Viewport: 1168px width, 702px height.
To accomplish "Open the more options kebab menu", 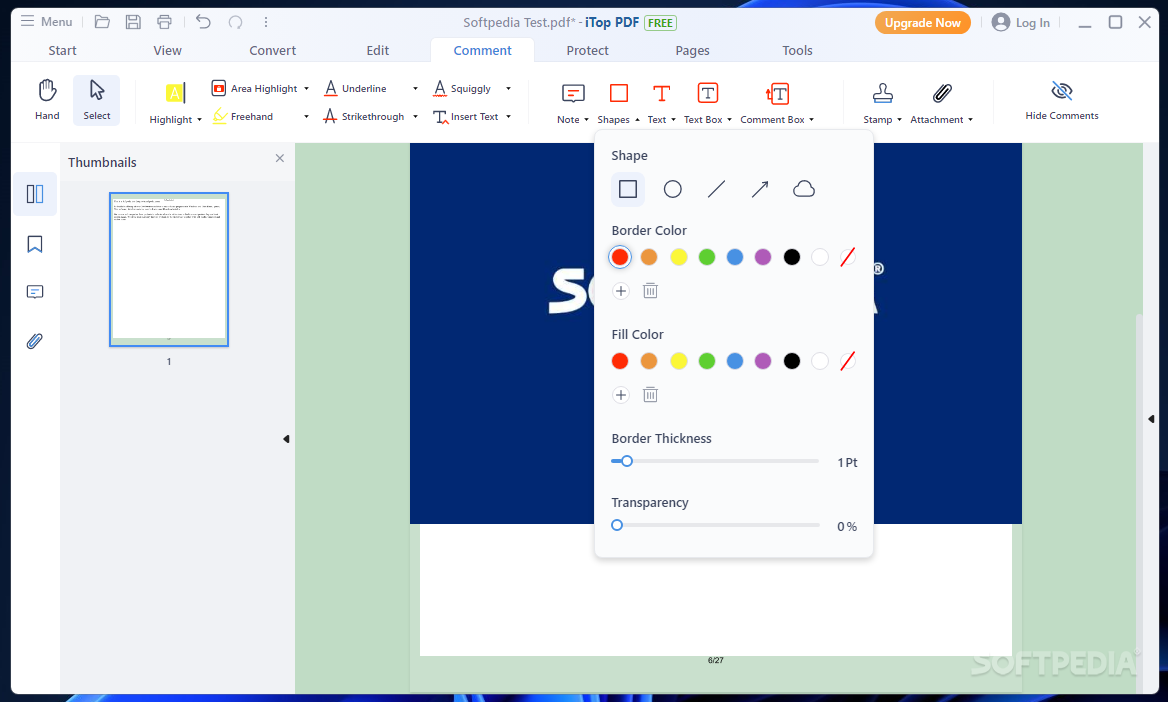I will (x=266, y=22).
